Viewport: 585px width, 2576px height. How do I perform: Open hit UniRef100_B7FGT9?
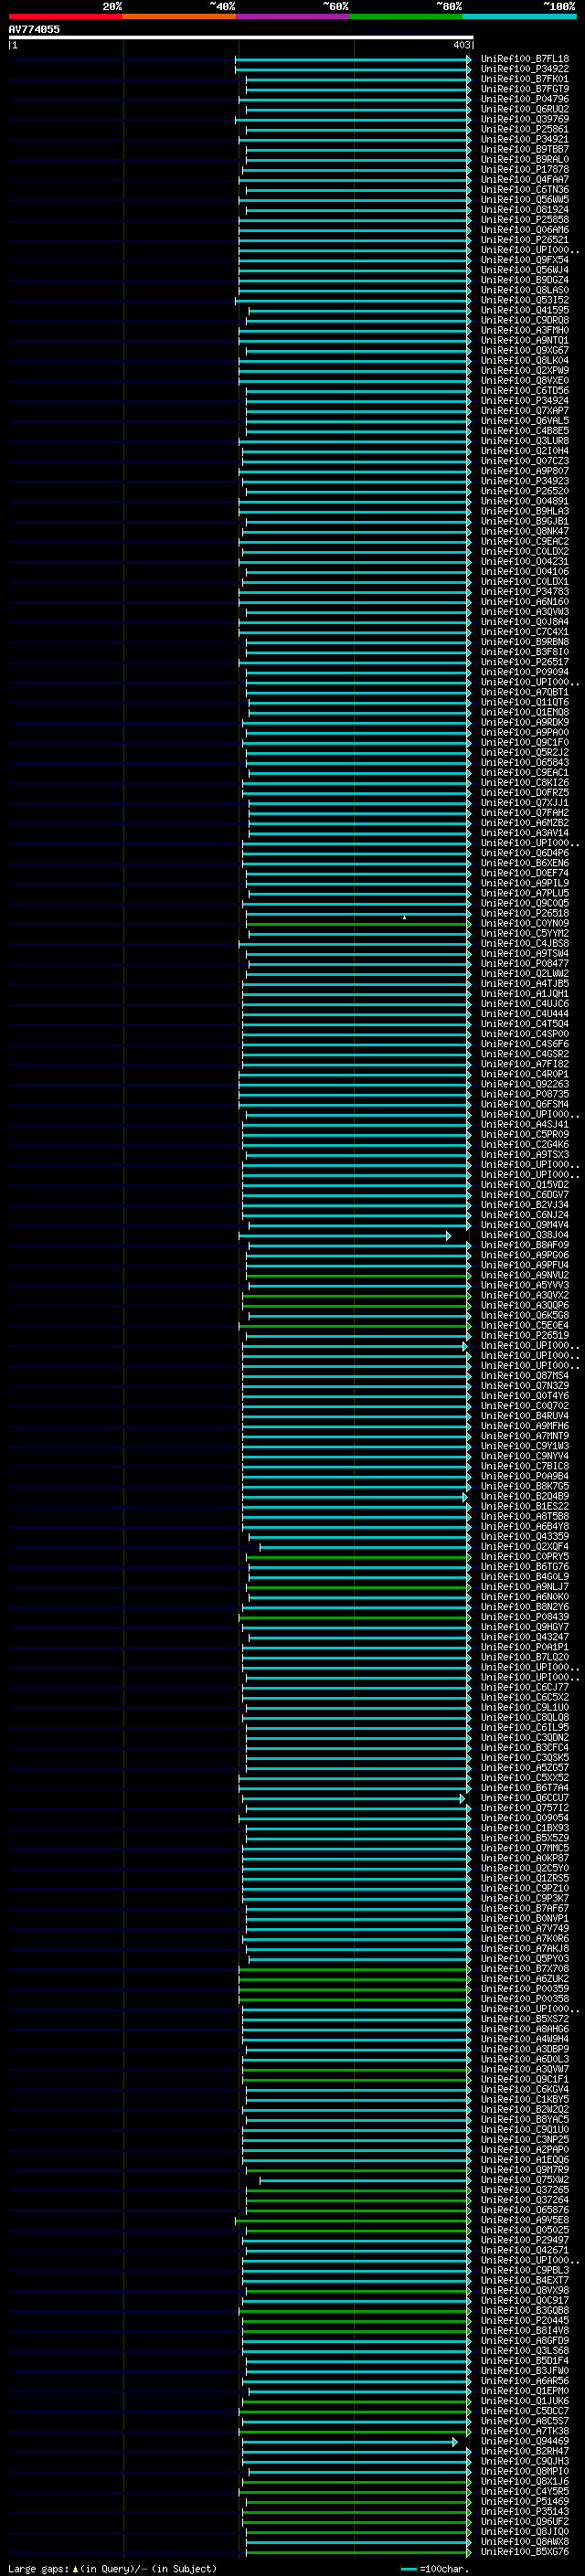pos(524,89)
